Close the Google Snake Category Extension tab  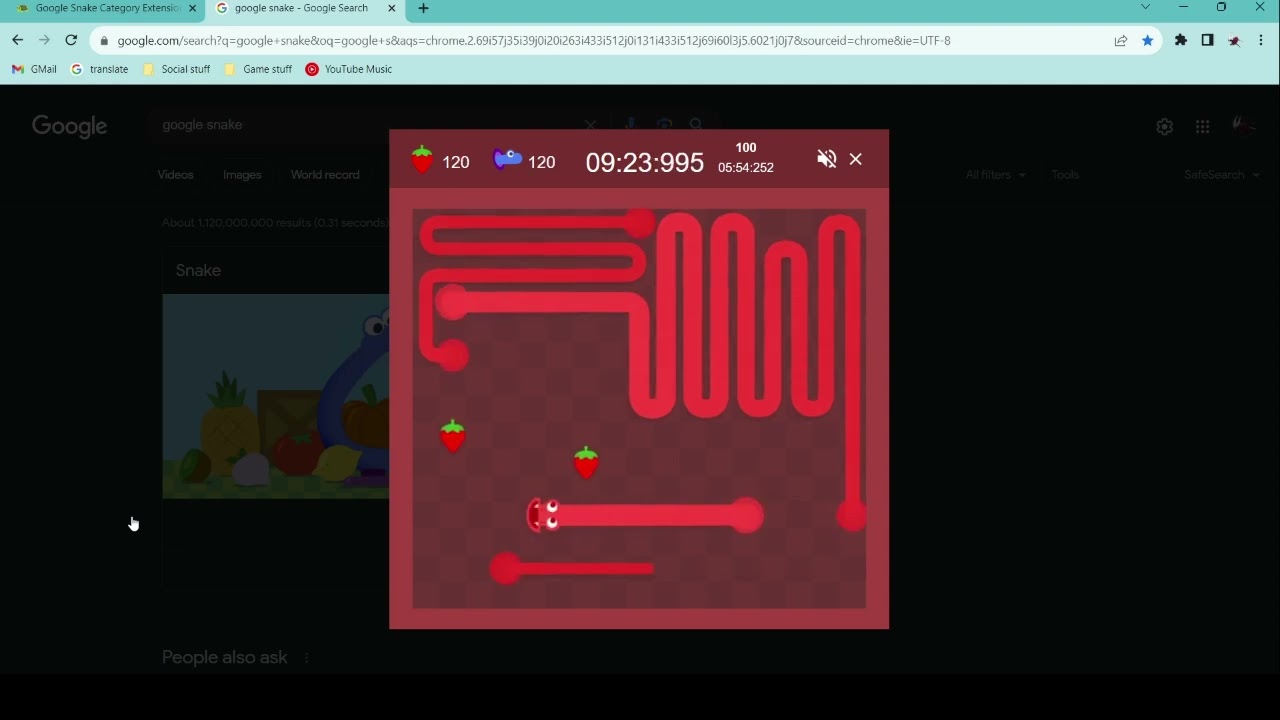click(x=193, y=8)
